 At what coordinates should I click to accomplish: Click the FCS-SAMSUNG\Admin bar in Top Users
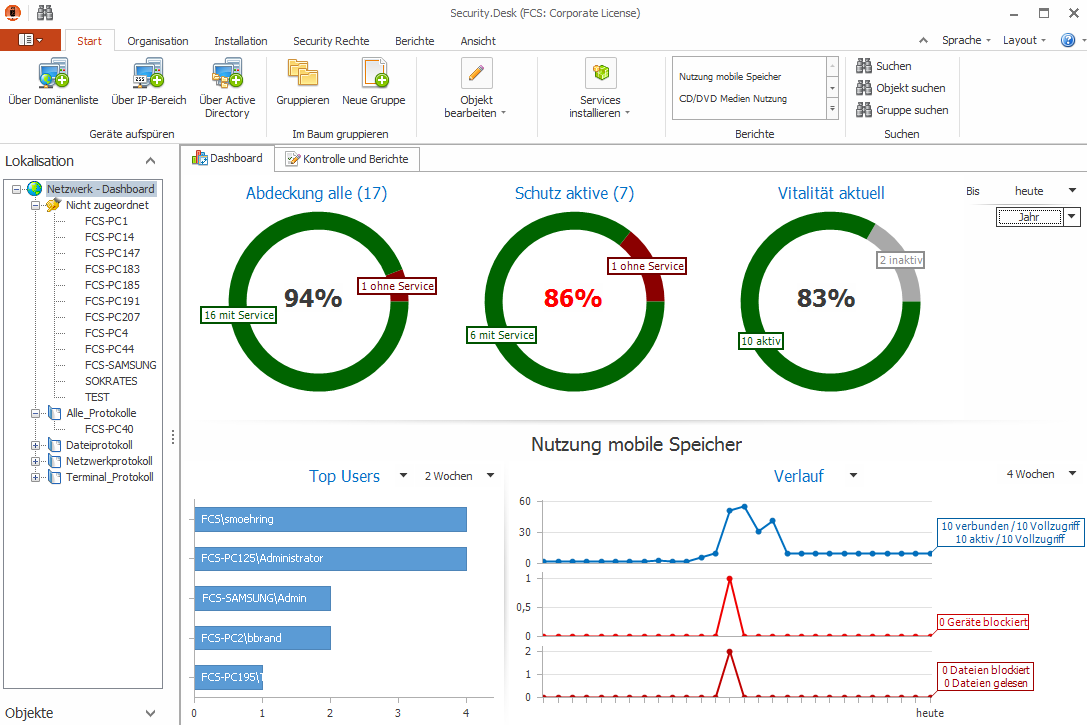(263, 598)
